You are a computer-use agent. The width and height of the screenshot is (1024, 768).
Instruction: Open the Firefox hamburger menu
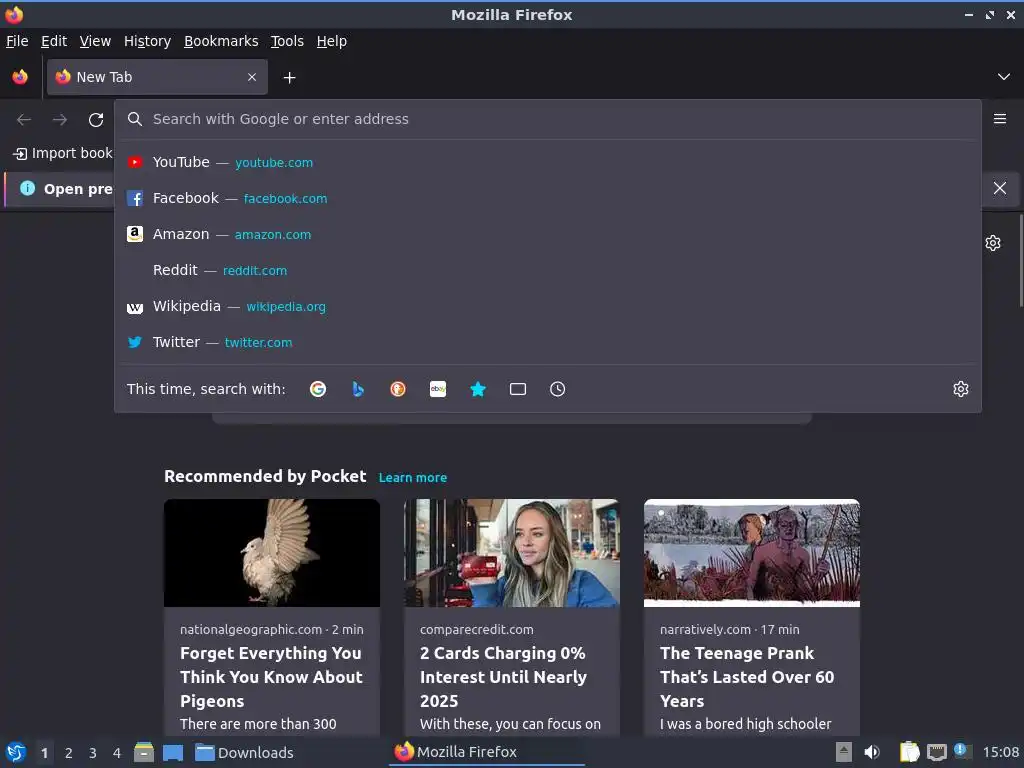1000,119
